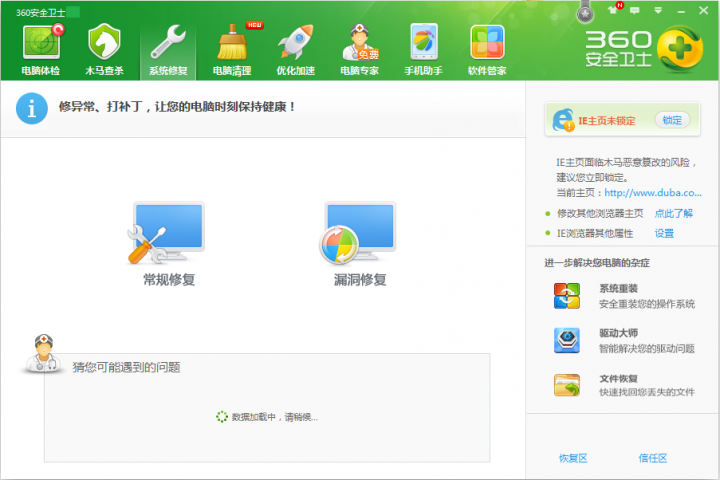Image resolution: width=720 pixels, height=480 pixels.
Task: Open 电脑体检 radar icon
Action: (x=40, y=43)
